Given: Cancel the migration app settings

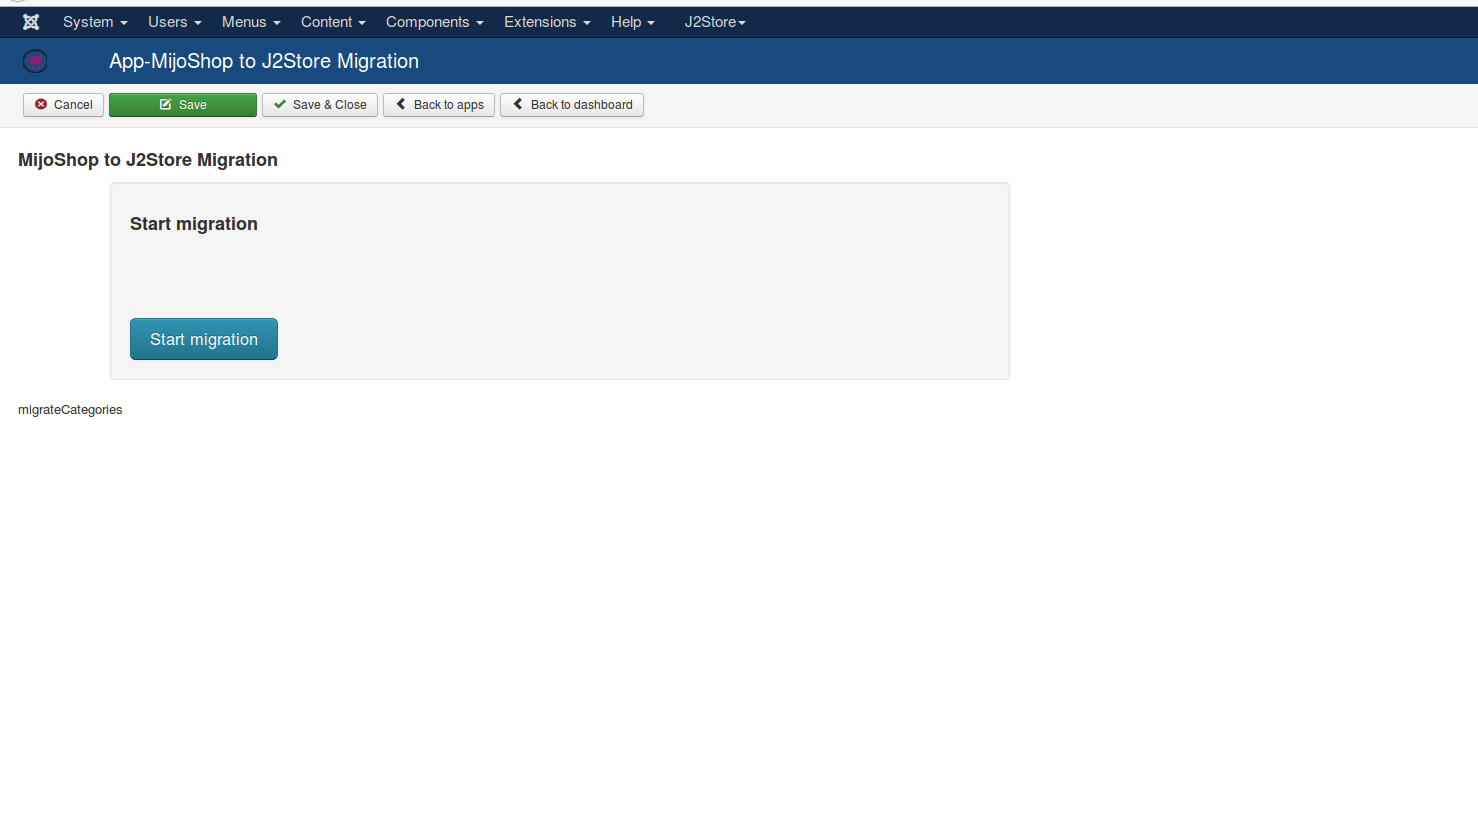Looking at the screenshot, I should coord(63,105).
